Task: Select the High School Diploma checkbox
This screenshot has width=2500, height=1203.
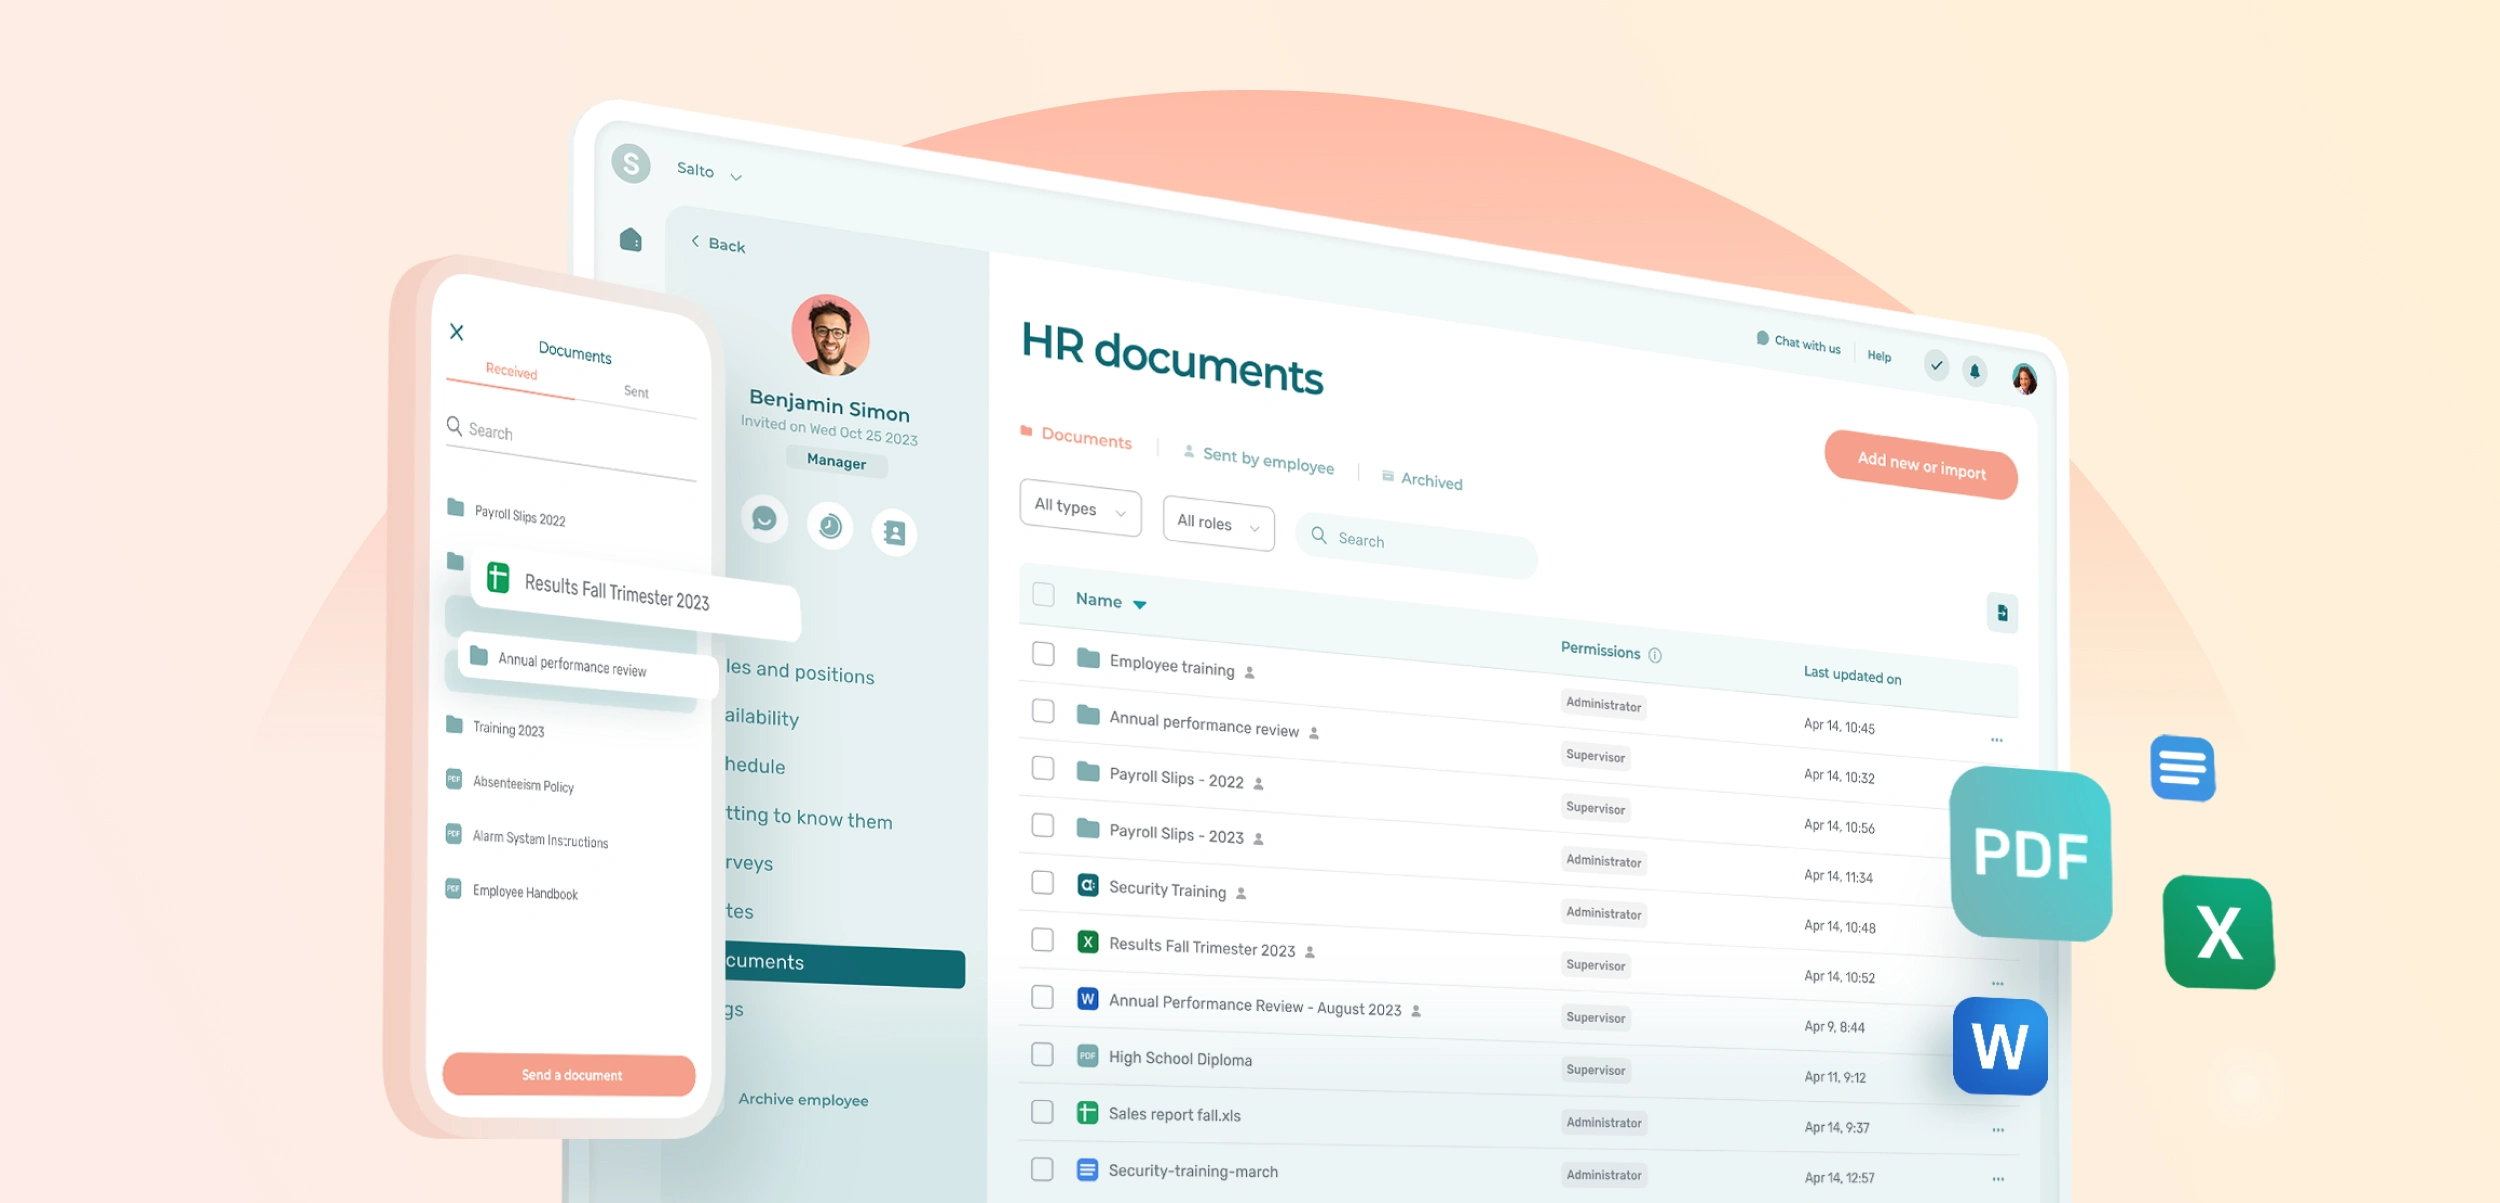Action: click(x=1042, y=1054)
